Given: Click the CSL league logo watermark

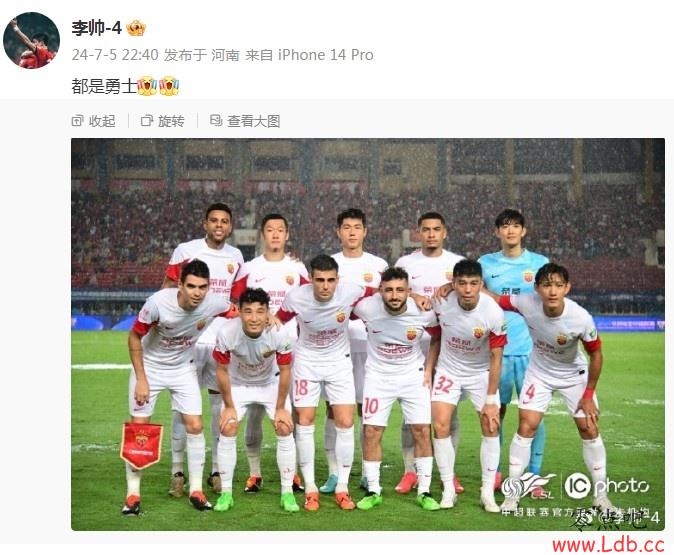Looking at the screenshot, I should (x=529, y=486).
